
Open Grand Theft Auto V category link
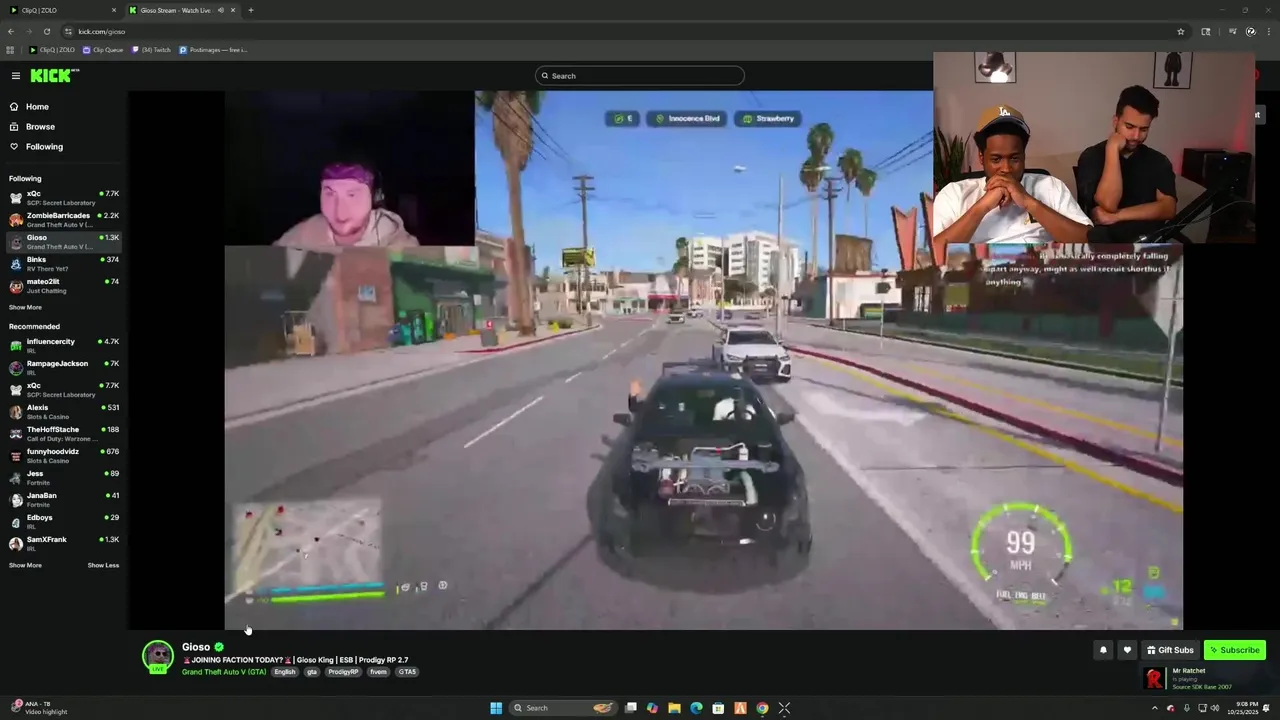(224, 672)
